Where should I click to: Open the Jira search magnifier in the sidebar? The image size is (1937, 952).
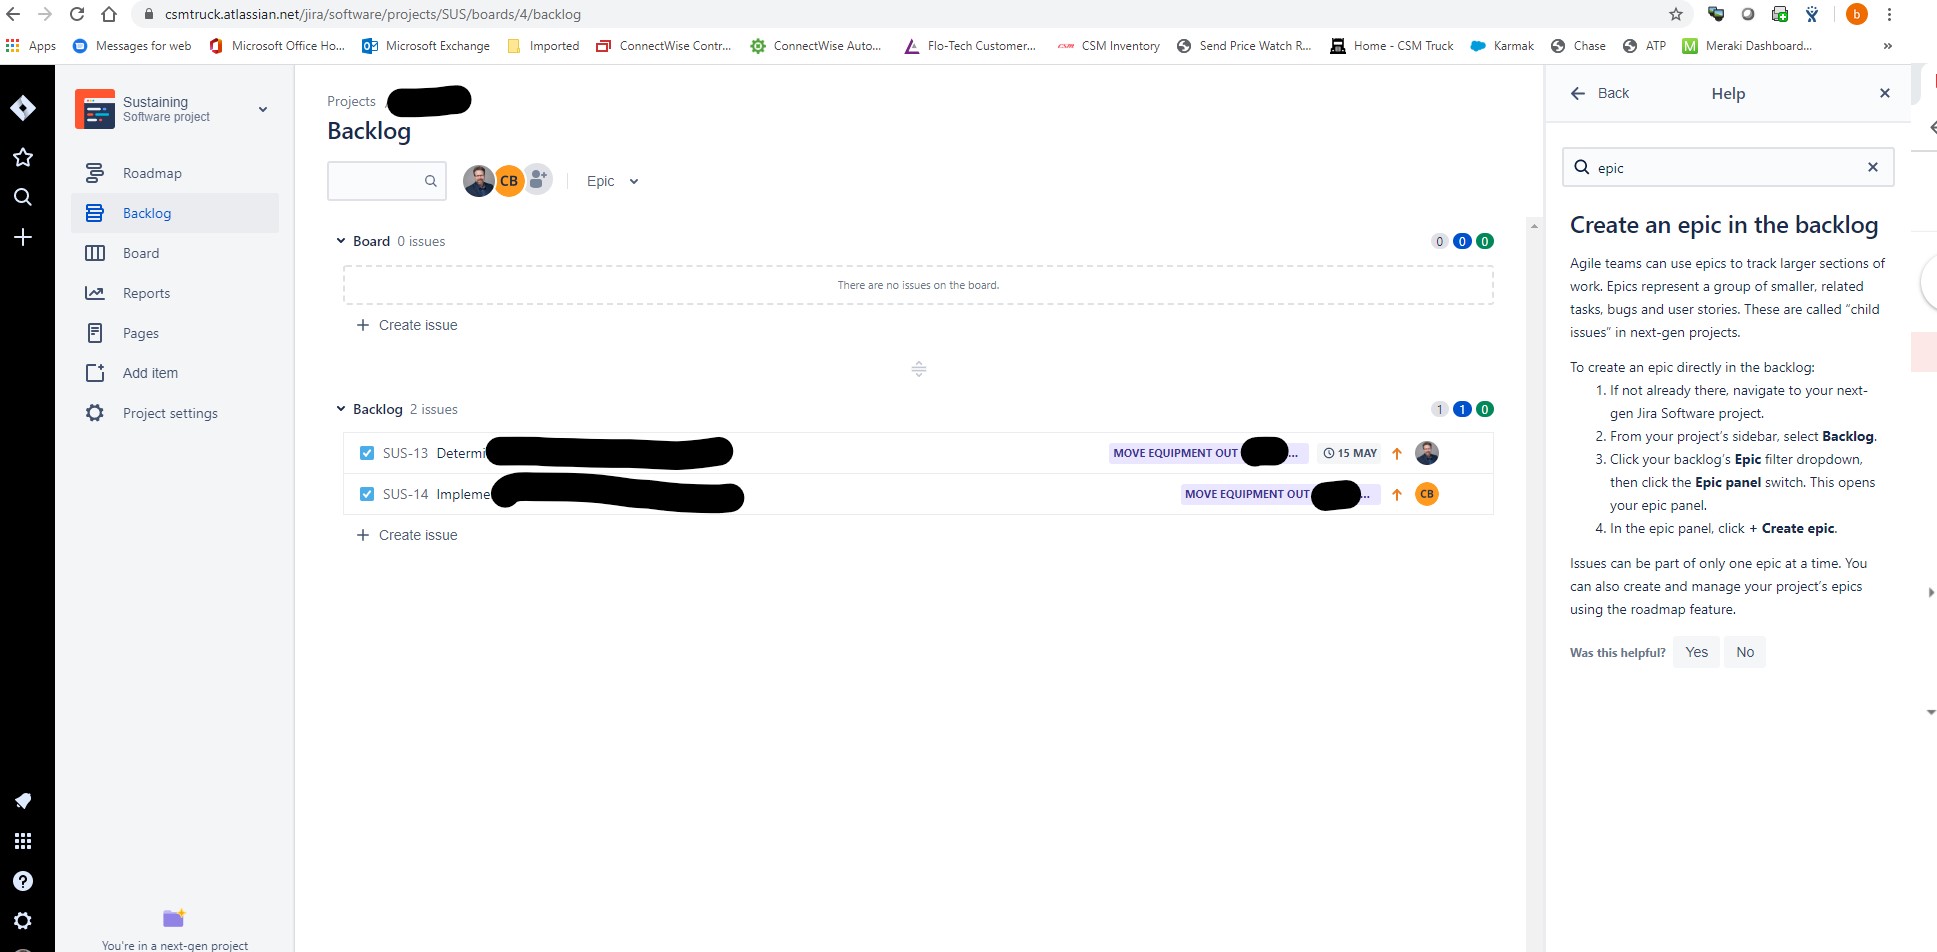pos(23,197)
